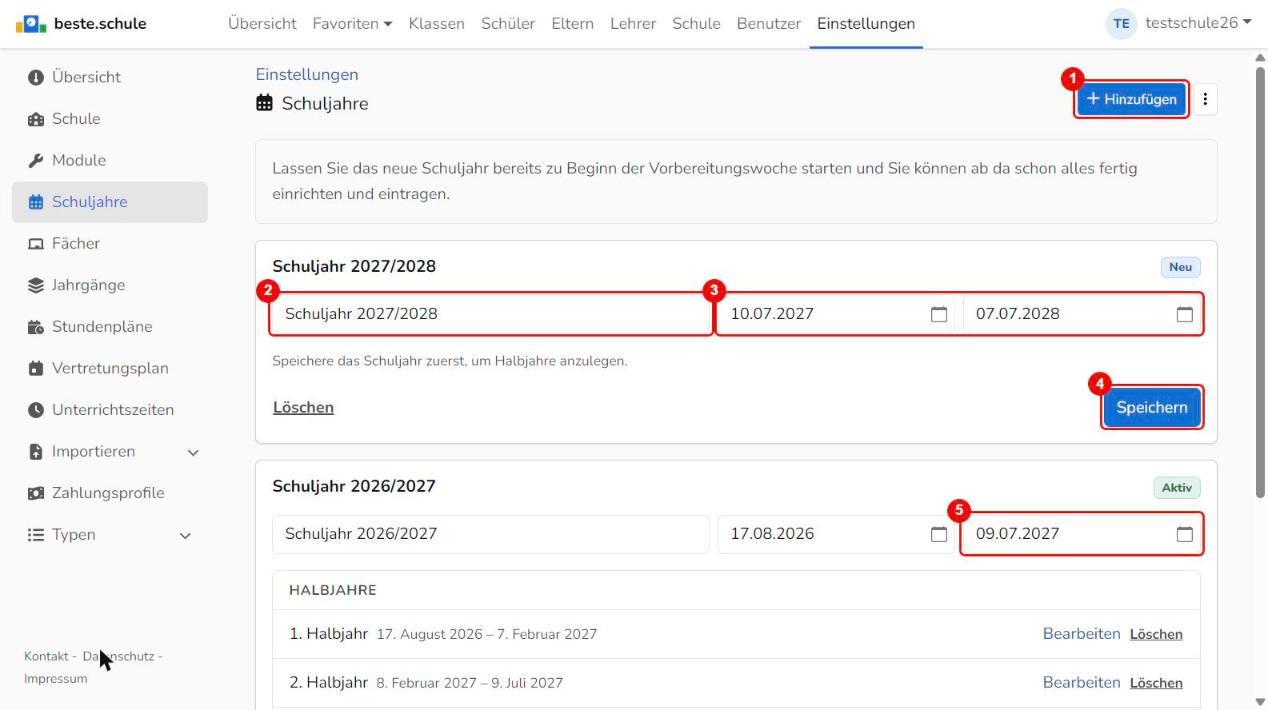This screenshot has width=1268, height=710.
Task: Go to Benutzer in top navigation
Action: pos(769,24)
